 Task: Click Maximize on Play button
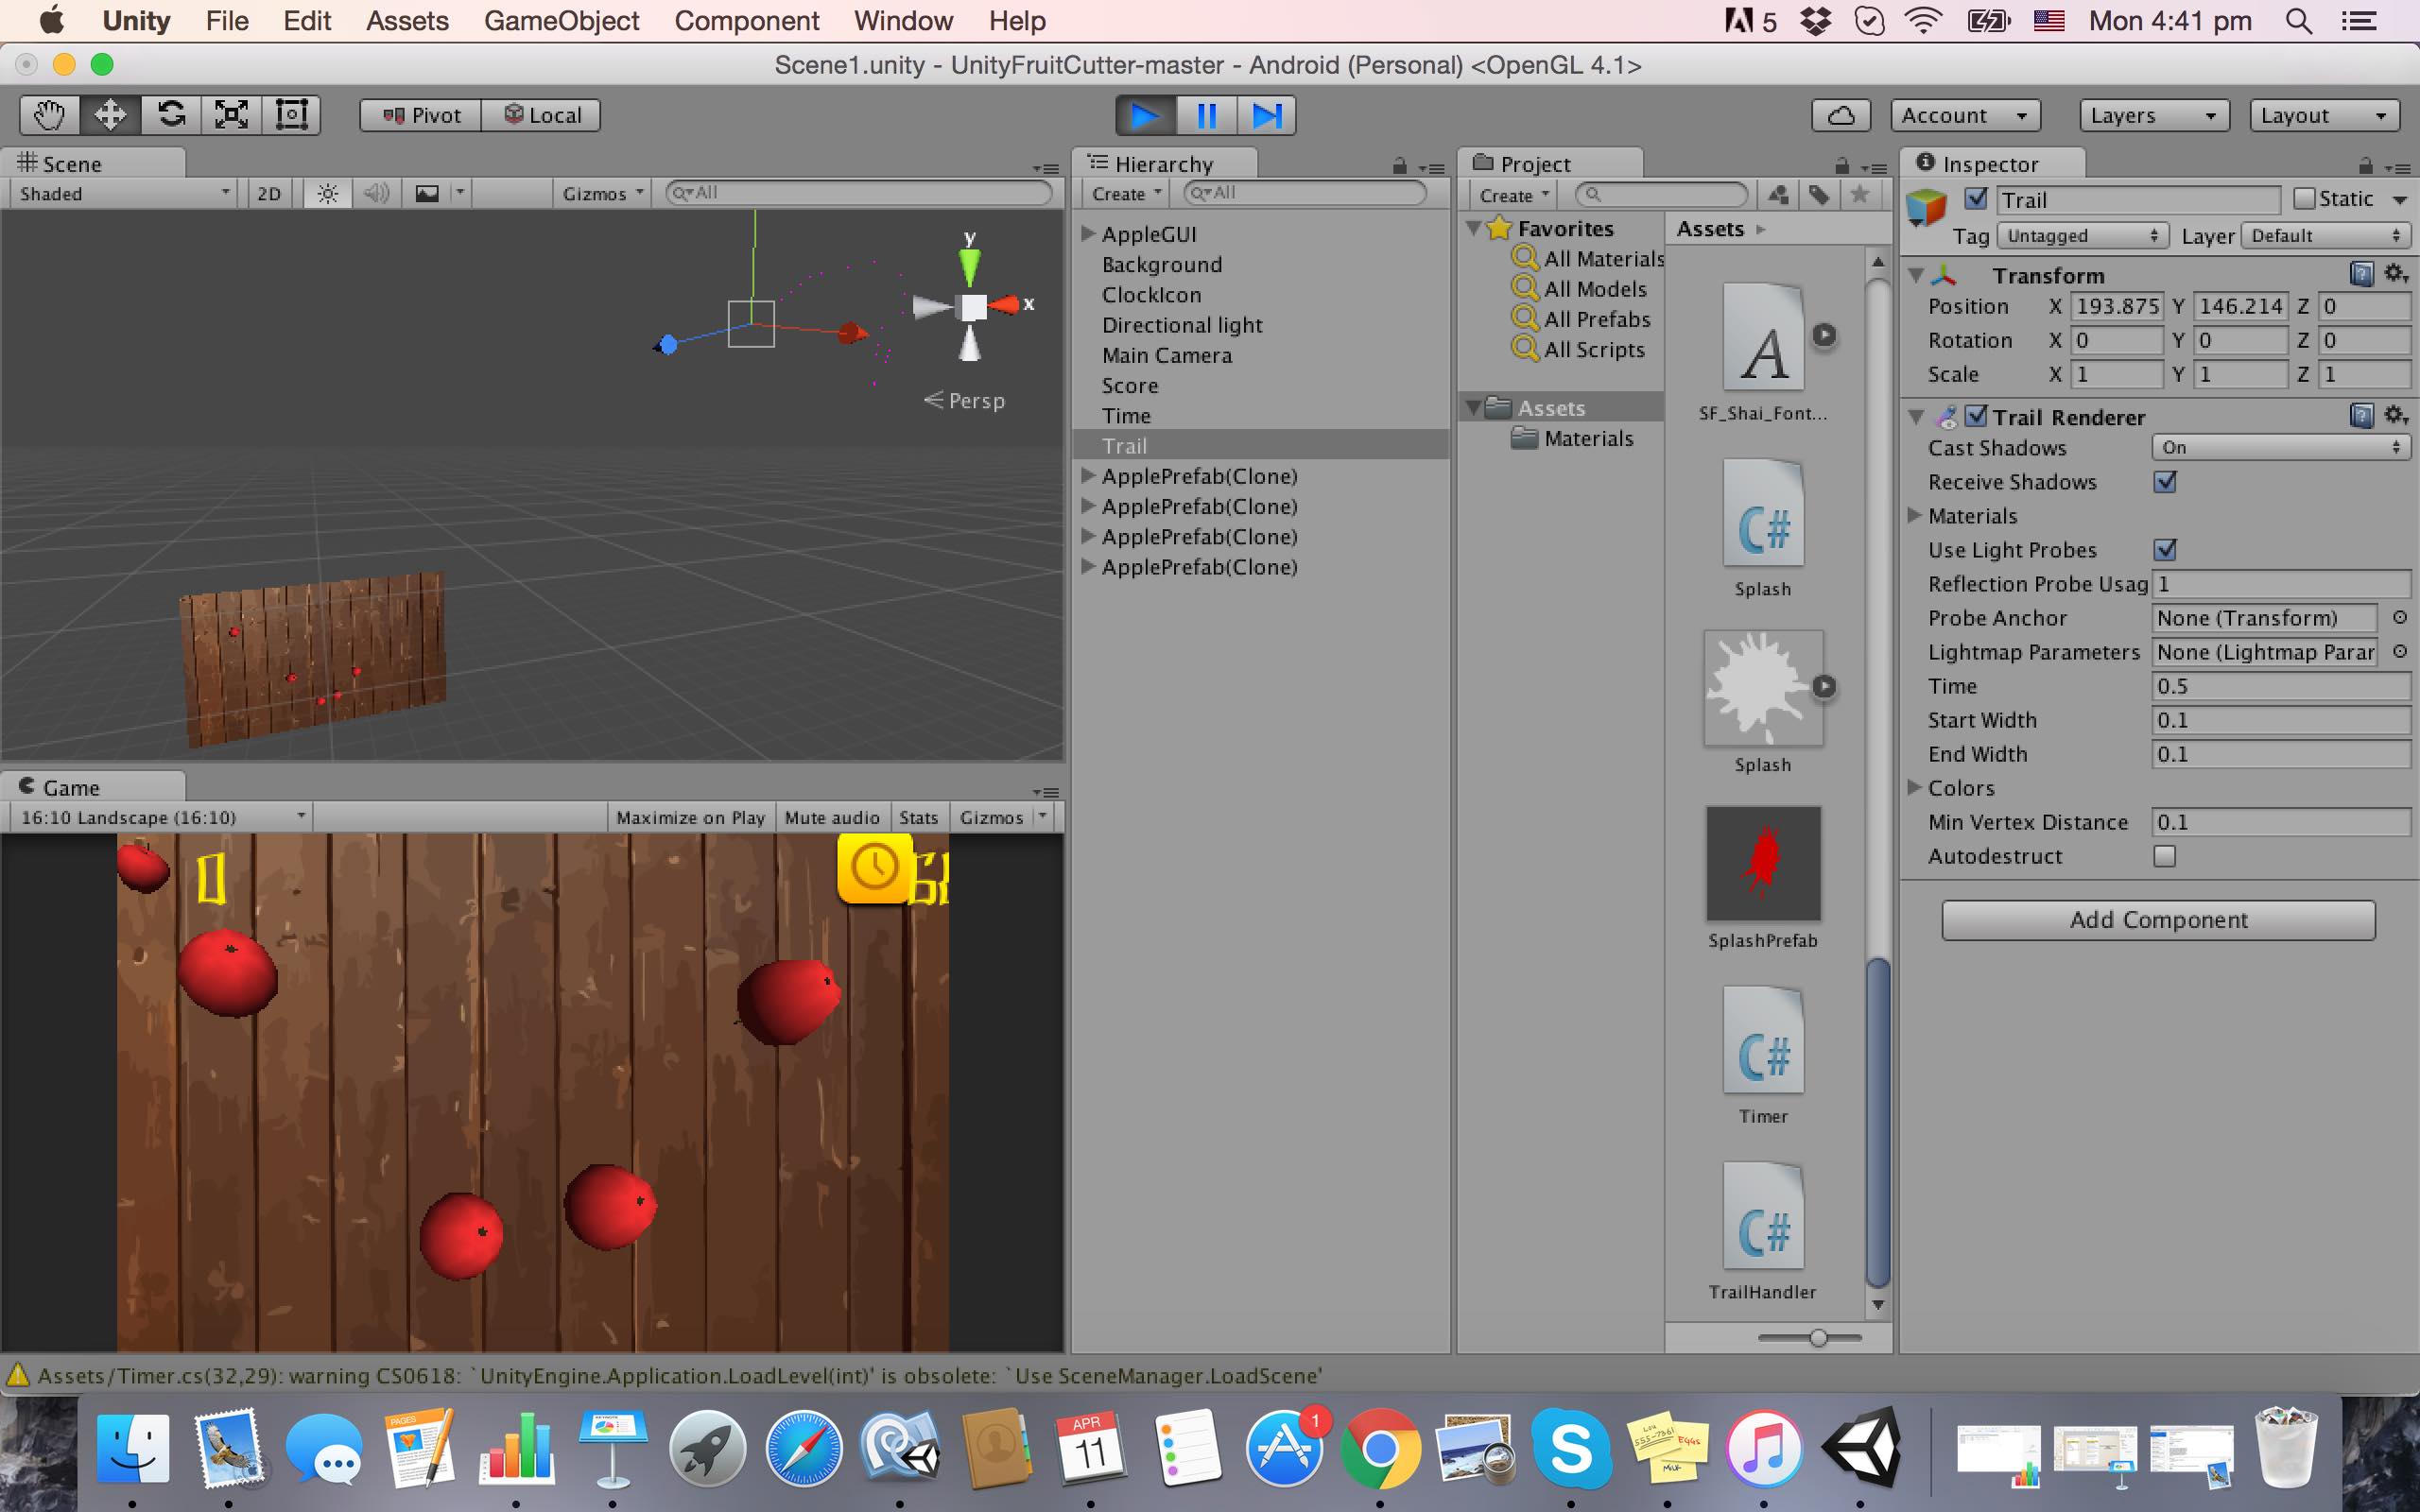coord(690,817)
